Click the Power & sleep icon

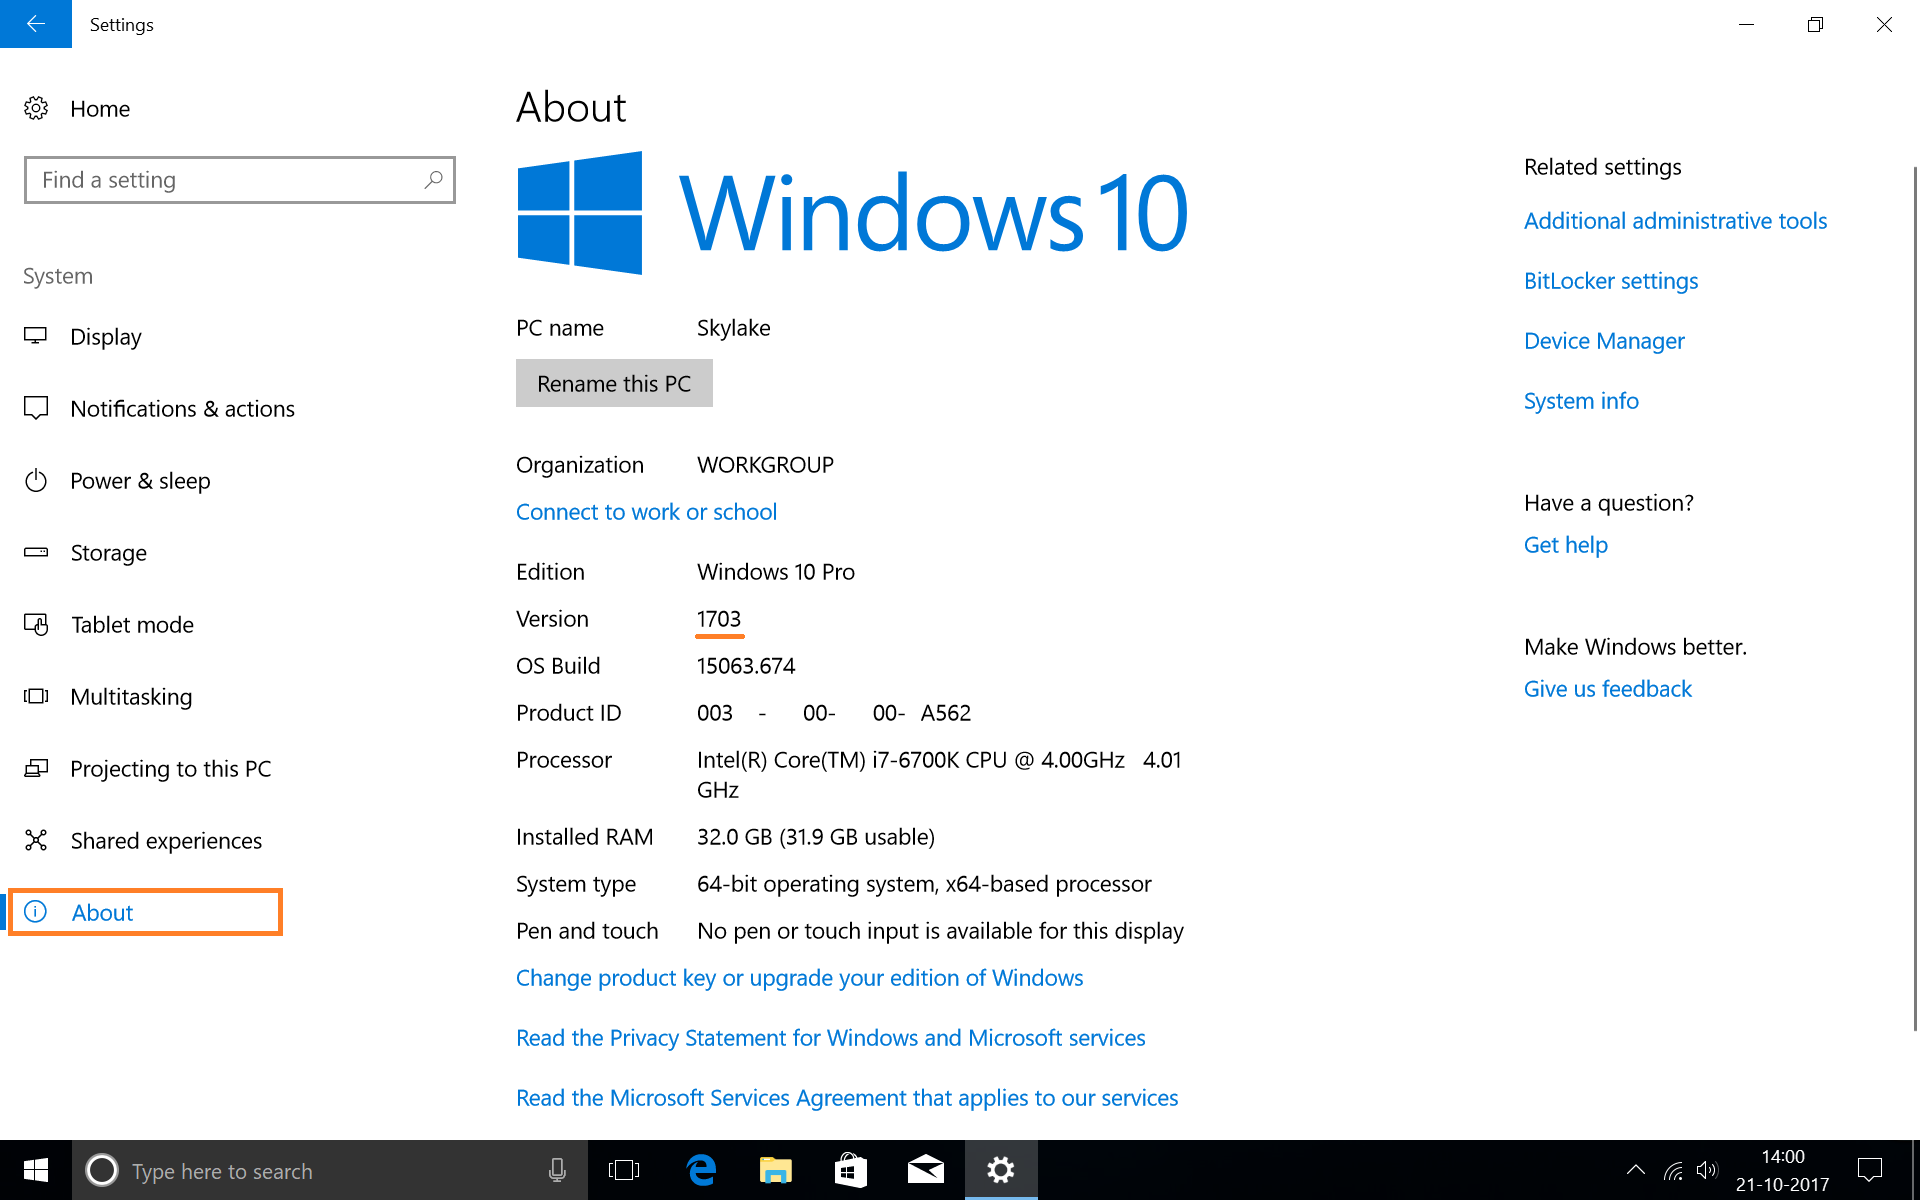point(36,481)
